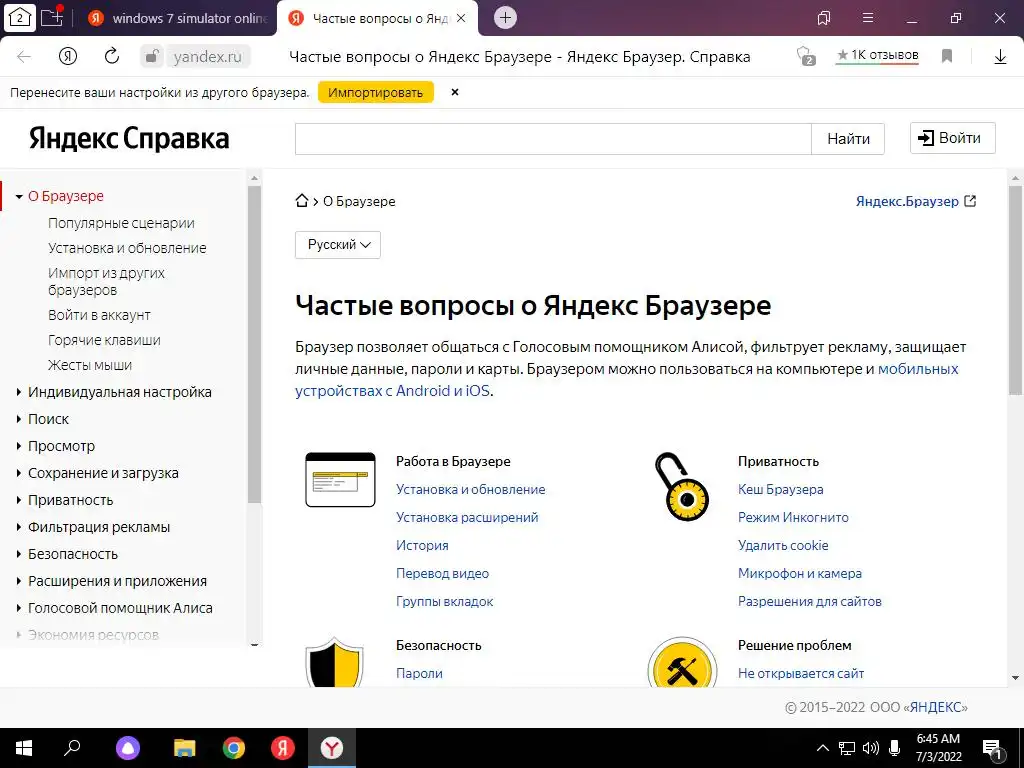Go back with the left arrow
Screen dimensions: 1024x768
coord(24,57)
